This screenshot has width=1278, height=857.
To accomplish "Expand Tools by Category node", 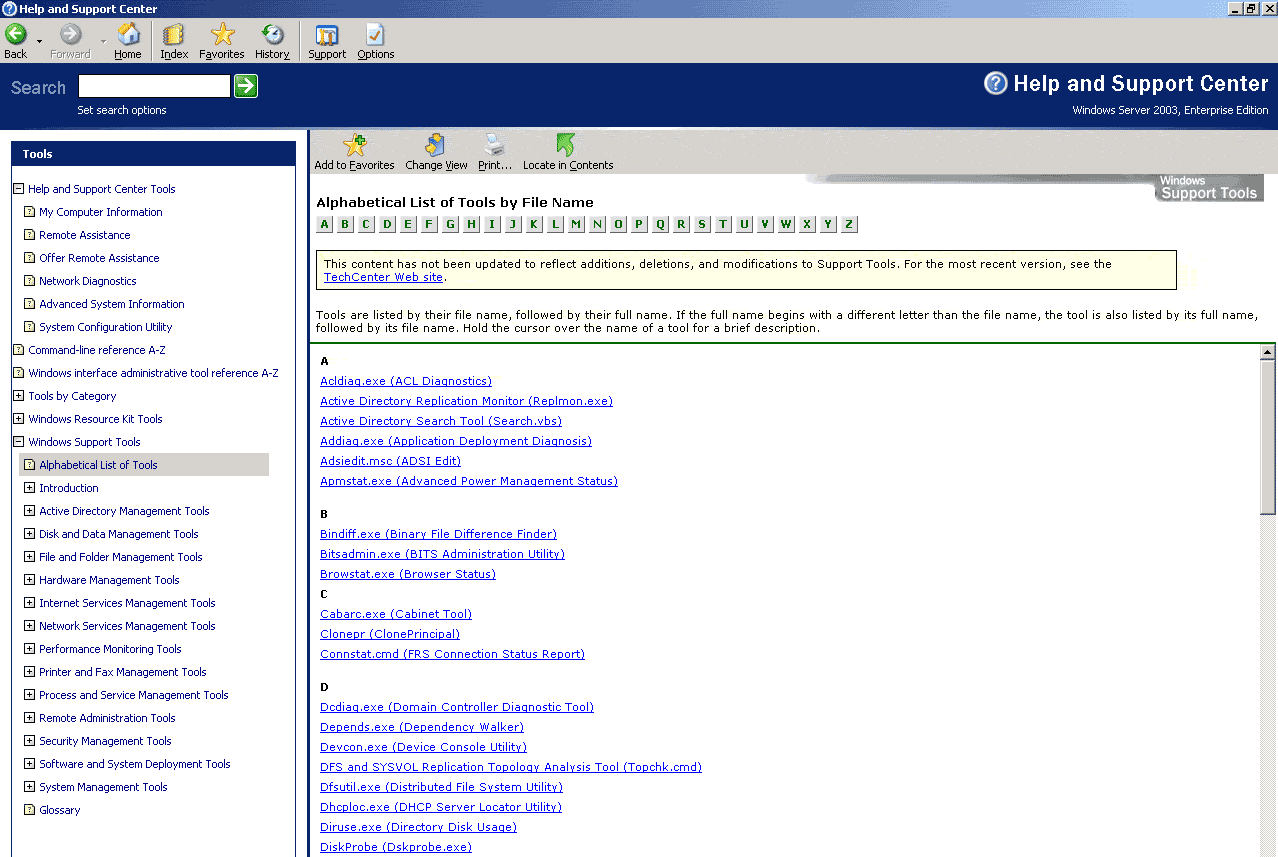I will coord(18,396).
